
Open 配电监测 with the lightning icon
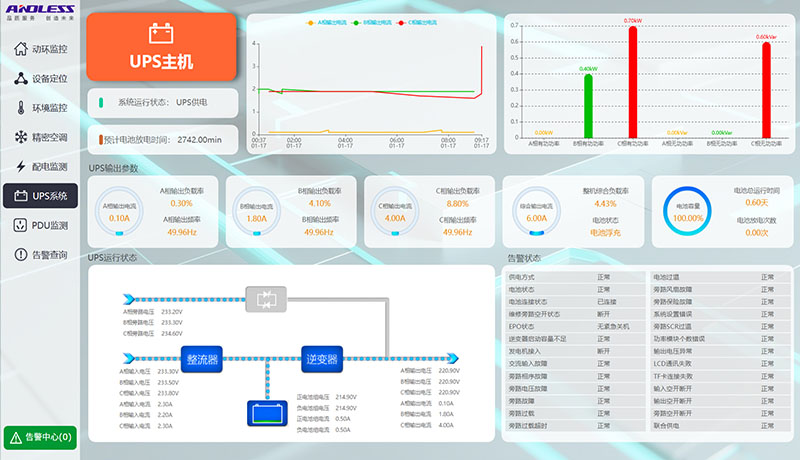coord(41,166)
